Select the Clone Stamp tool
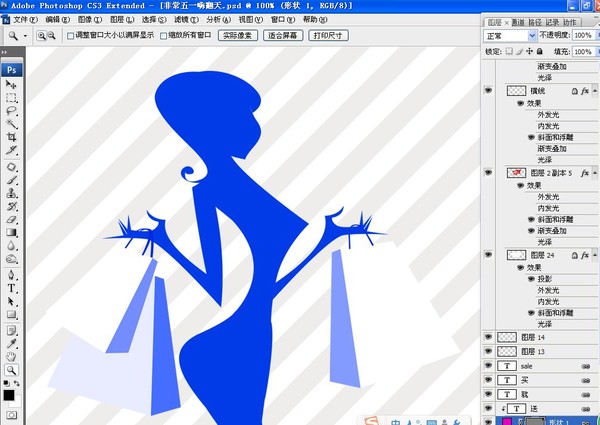 11,193
